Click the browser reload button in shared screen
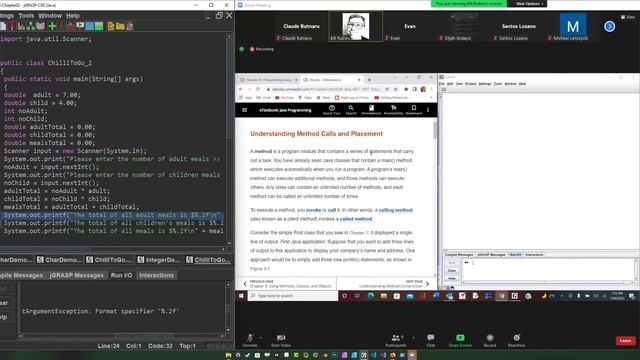The image size is (640, 360). point(258,89)
